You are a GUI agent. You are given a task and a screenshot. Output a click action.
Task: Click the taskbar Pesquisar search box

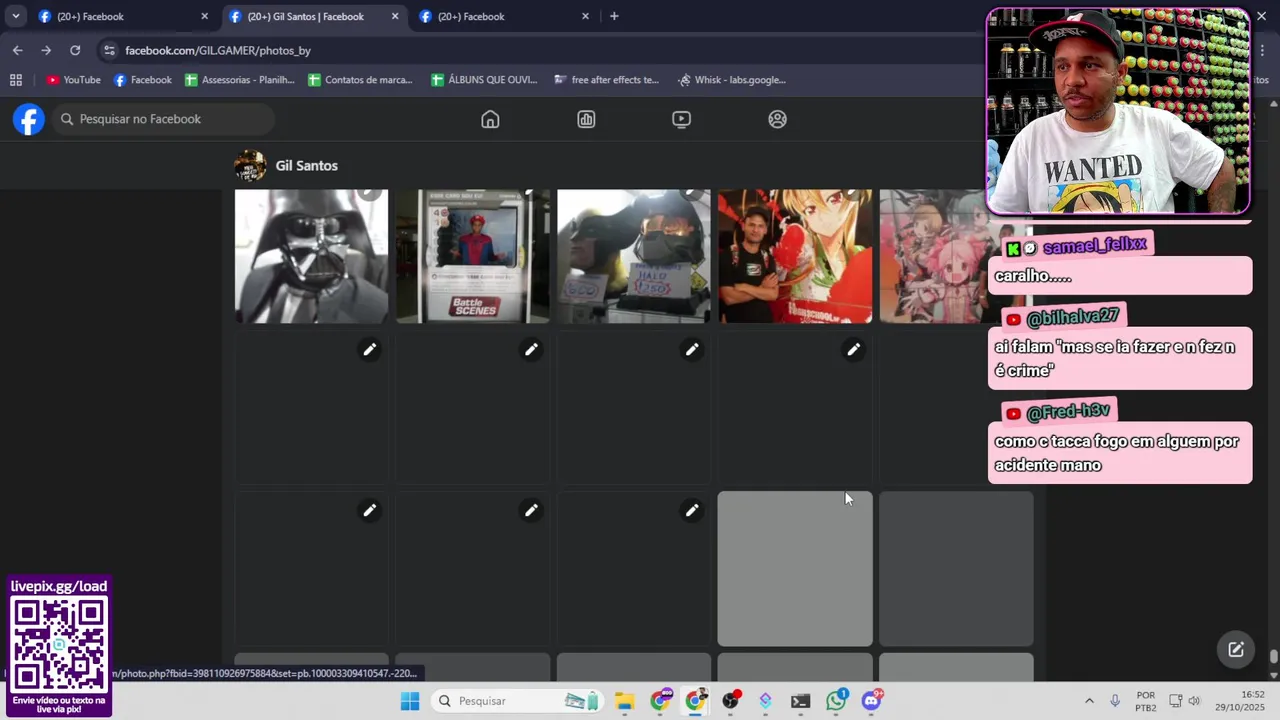tap(519, 701)
